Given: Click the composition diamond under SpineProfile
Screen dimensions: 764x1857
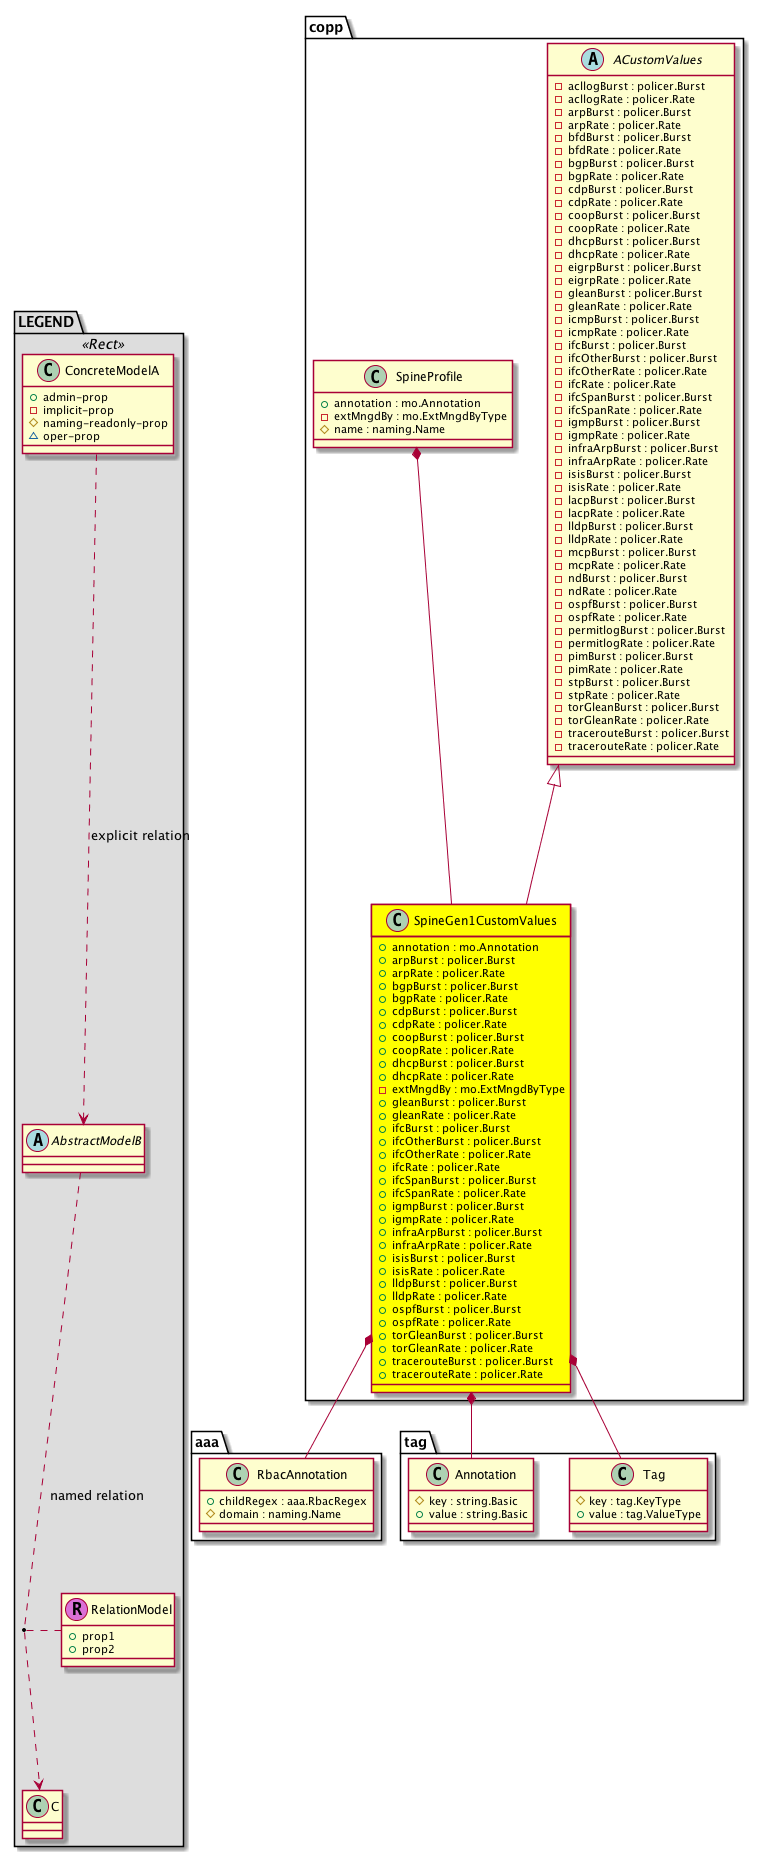Looking at the screenshot, I should tap(416, 455).
